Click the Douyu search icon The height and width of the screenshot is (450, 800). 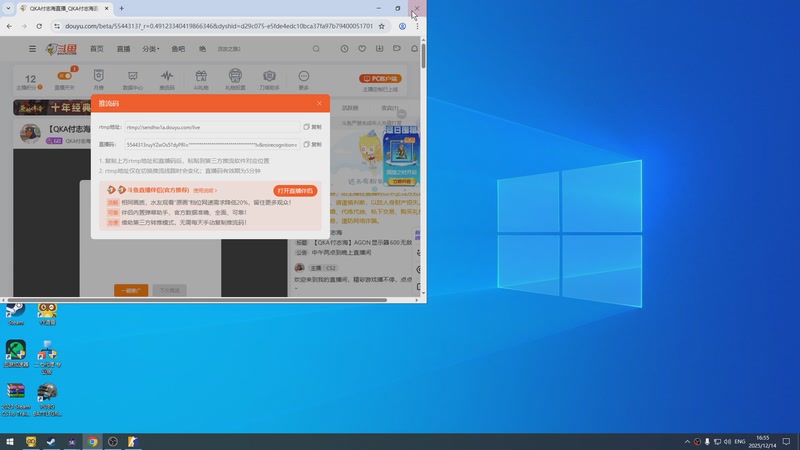[x=316, y=49]
